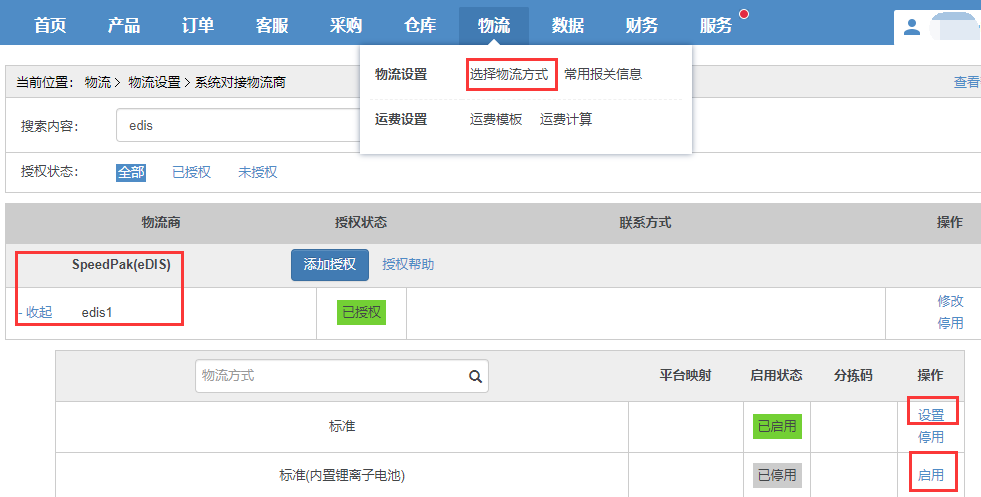The image size is (981, 497).
Task: Click the magnifier search icon
Action: point(475,376)
